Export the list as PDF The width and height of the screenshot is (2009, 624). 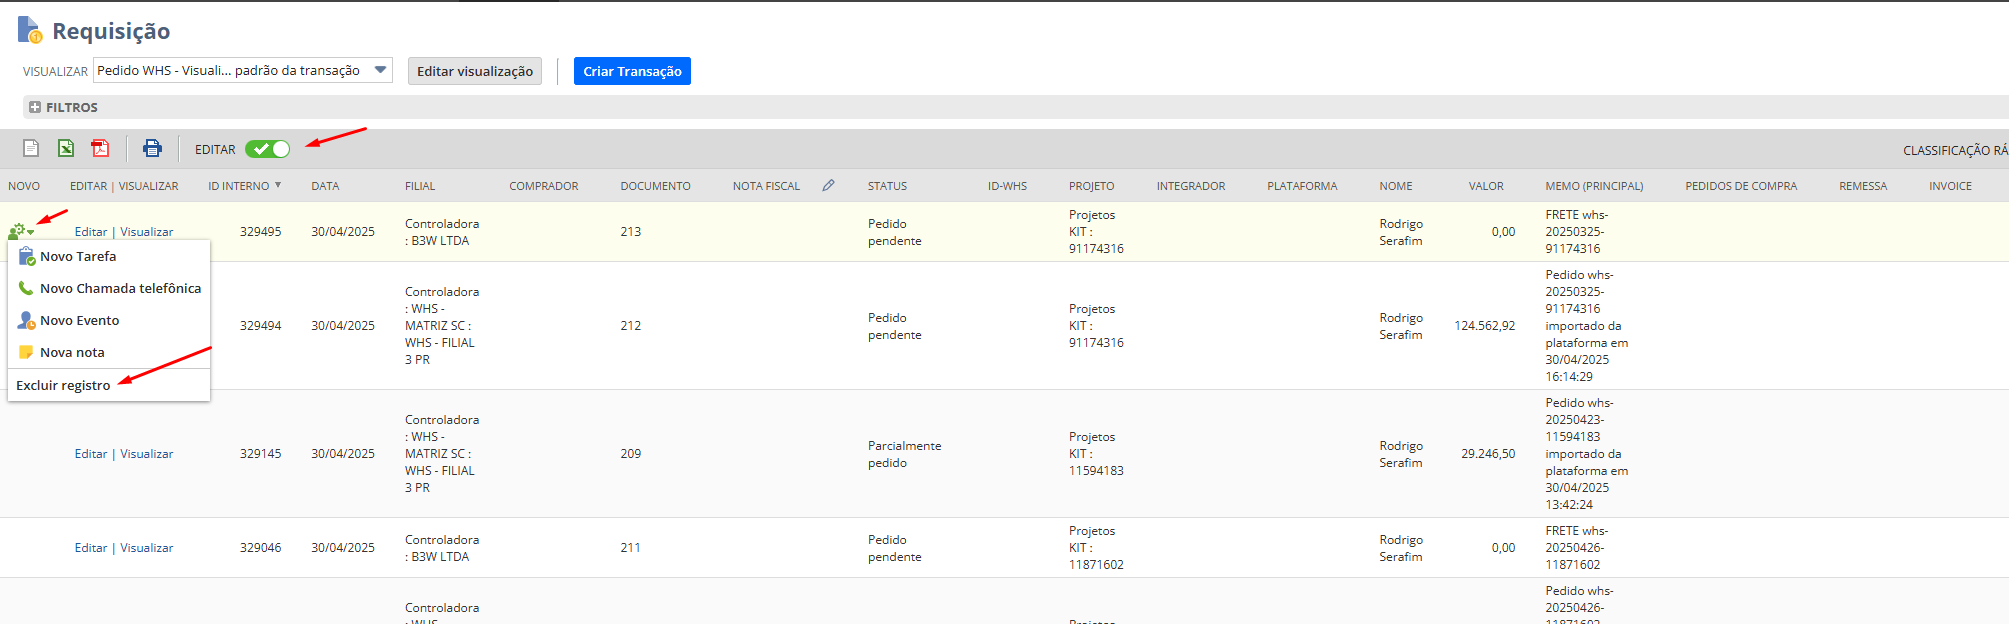[x=100, y=148]
